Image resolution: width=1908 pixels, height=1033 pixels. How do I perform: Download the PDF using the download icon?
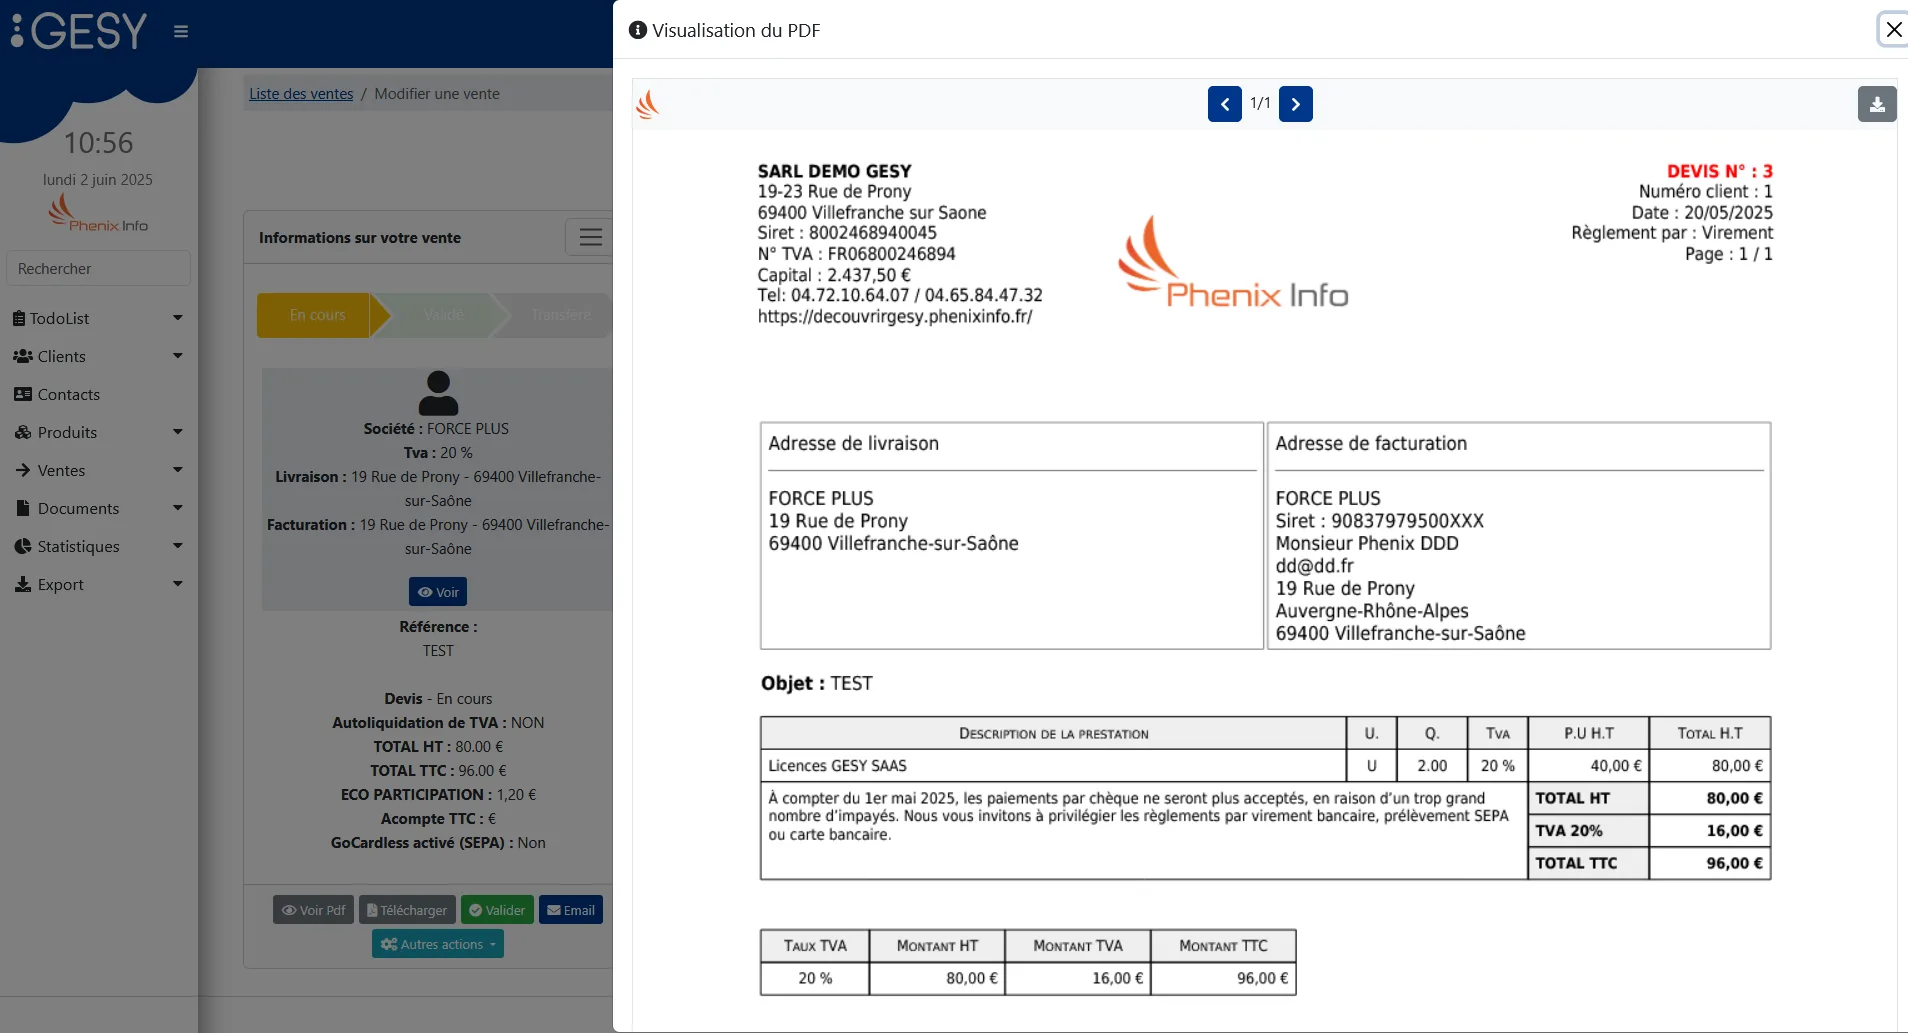tap(1877, 104)
